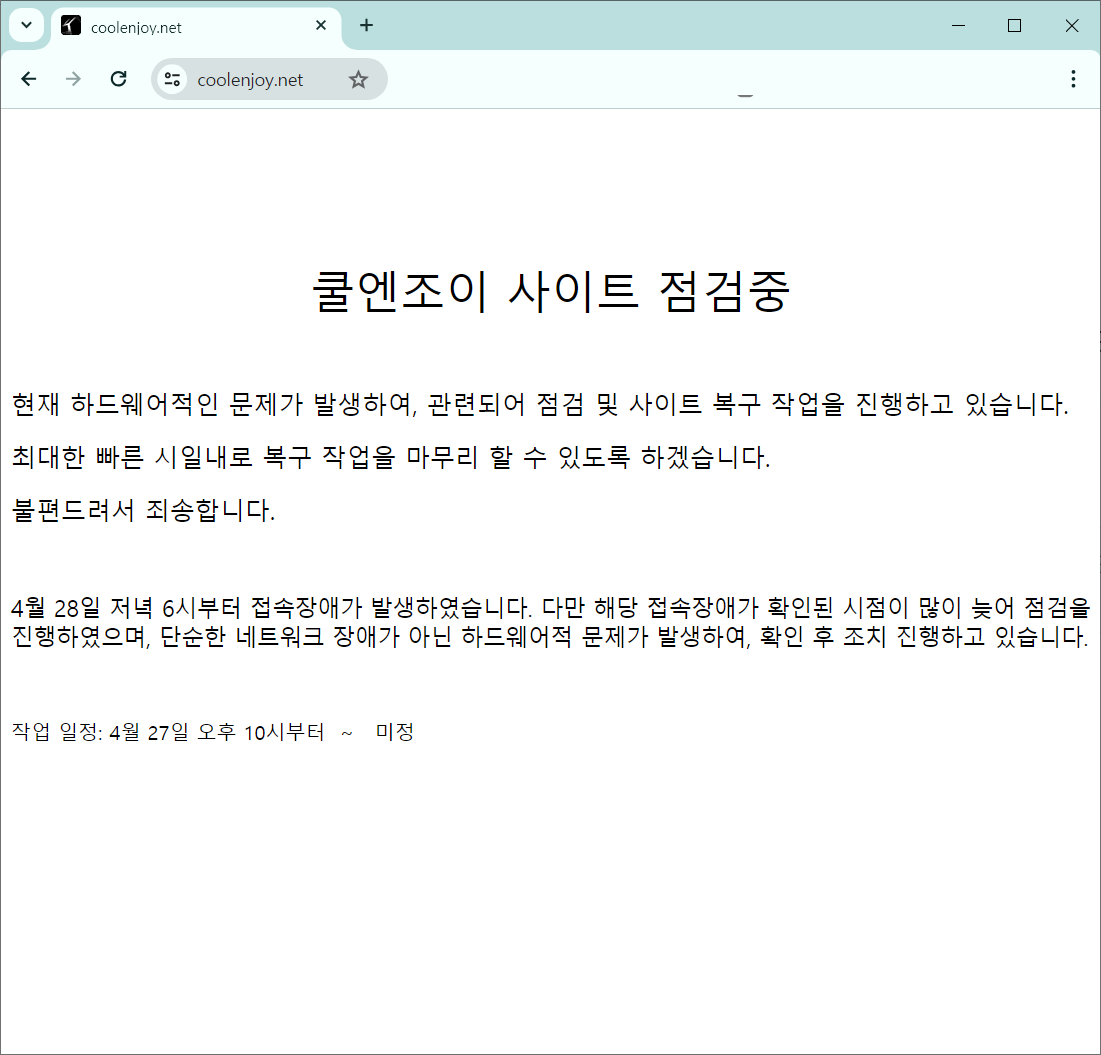
Task: Go forward to next page
Action: 73,79
